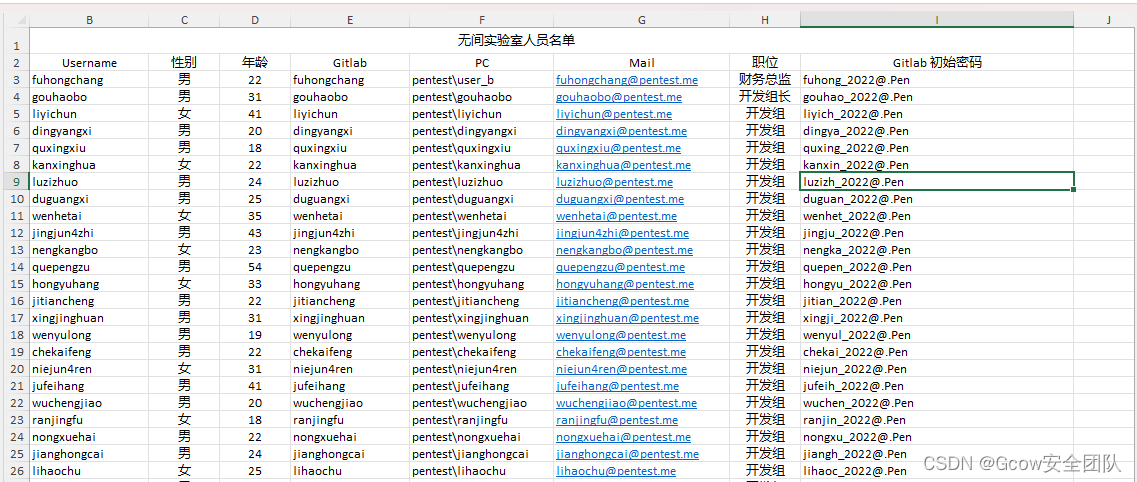Select age cell 43 for jingjun4zhi
The width and height of the screenshot is (1137, 482).
click(x=255, y=233)
